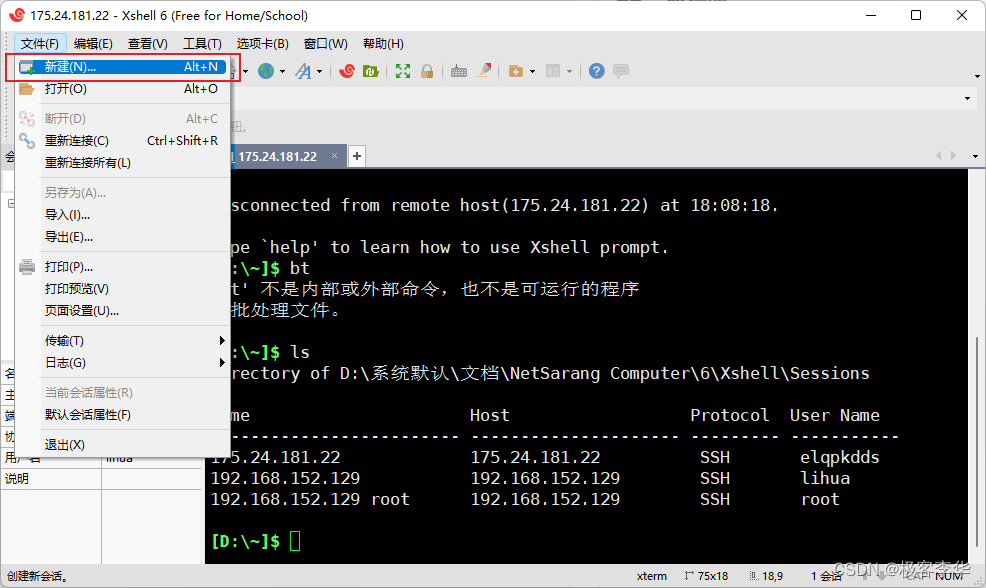The width and height of the screenshot is (986, 588).
Task: Open the 工具(T) menu
Action: [202, 43]
